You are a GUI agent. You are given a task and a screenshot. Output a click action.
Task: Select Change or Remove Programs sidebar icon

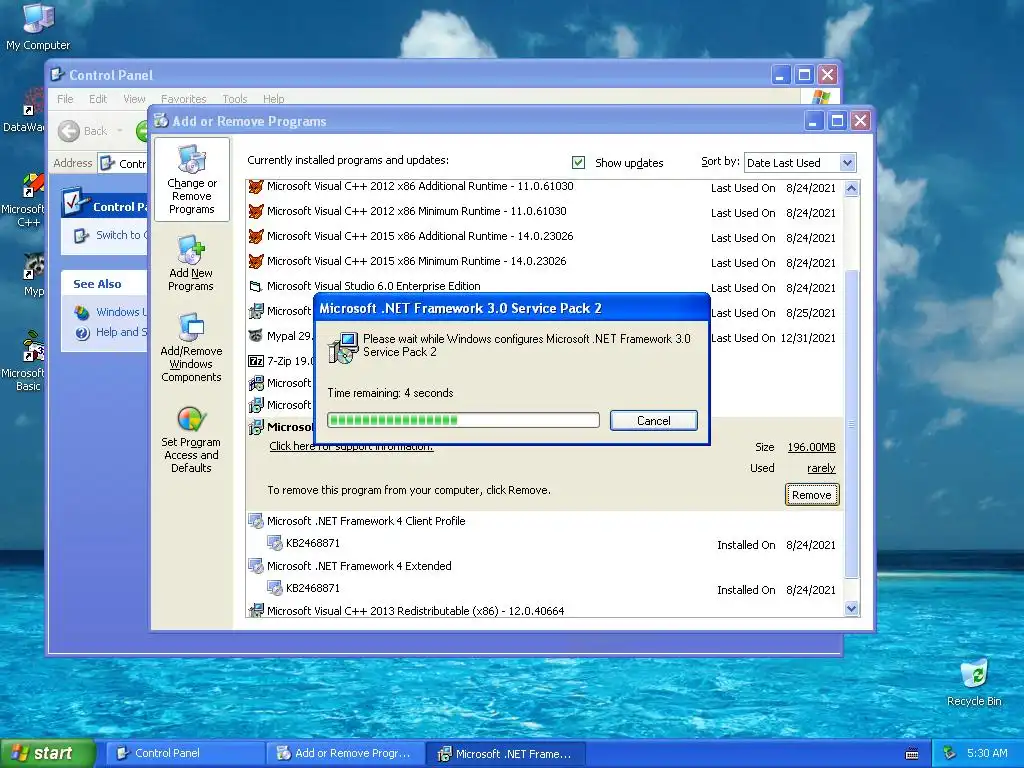click(x=191, y=179)
